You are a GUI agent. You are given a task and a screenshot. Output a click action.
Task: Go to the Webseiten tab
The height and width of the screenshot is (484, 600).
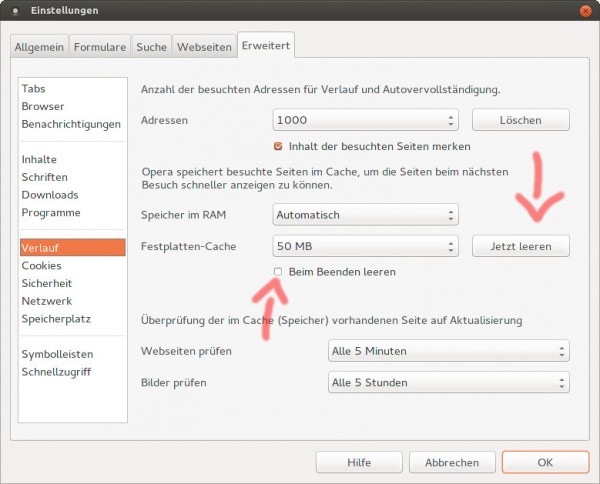click(204, 47)
